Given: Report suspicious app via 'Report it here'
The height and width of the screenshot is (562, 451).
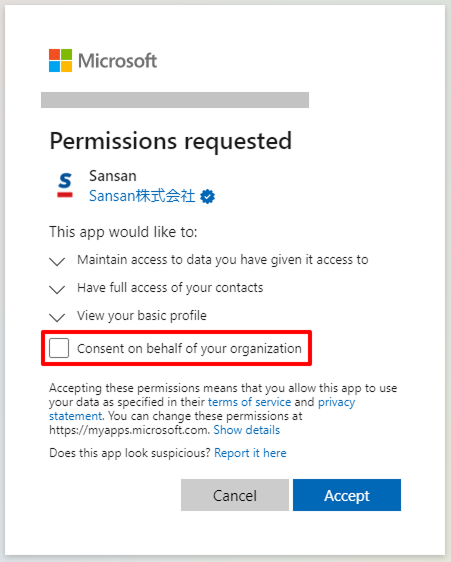Looking at the screenshot, I should 250,453.
